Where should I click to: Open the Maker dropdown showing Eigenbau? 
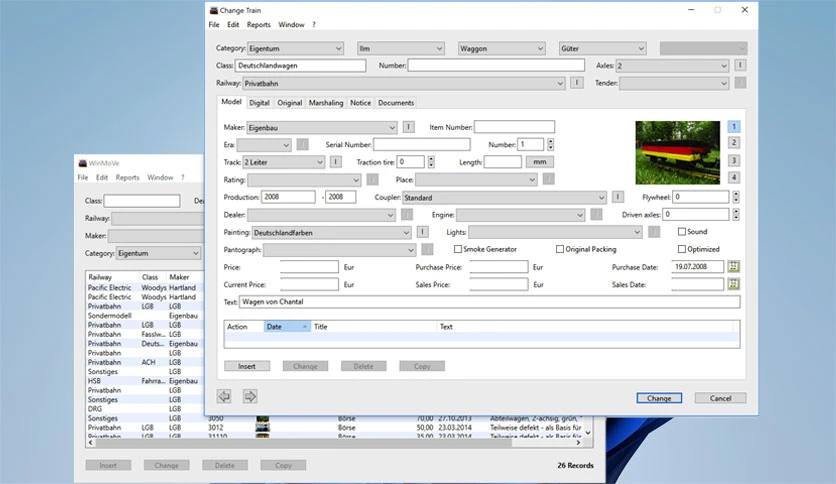click(x=322, y=128)
